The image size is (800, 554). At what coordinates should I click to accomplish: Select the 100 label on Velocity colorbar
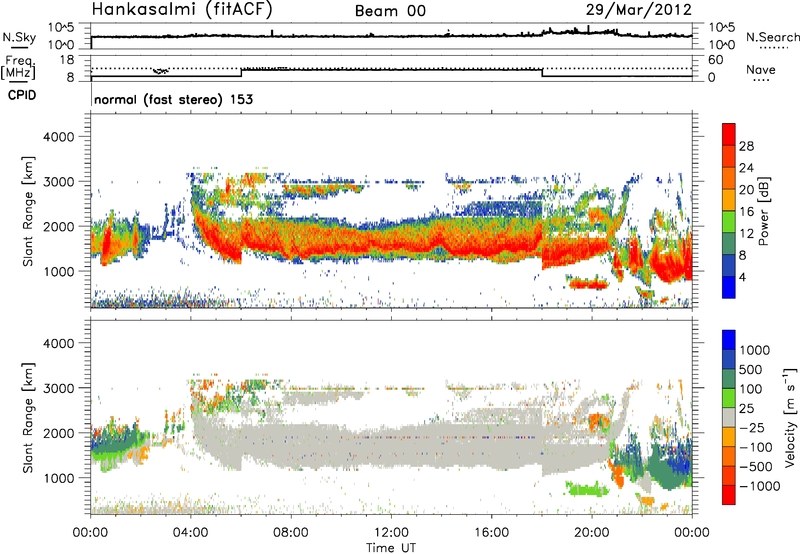click(751, 389)
